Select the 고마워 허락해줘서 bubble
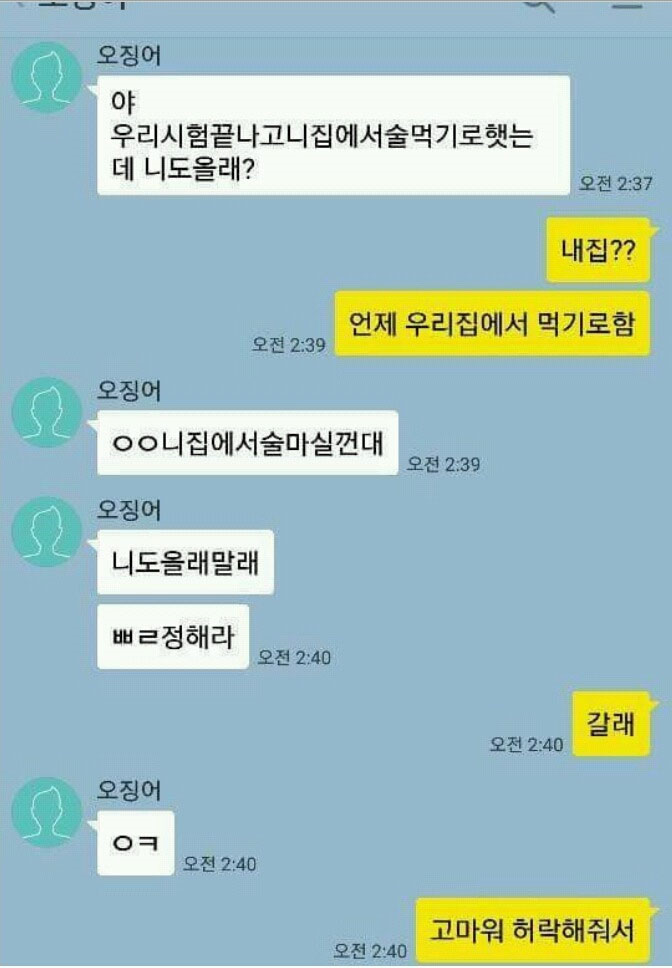This screenshot has height=968, width=672. (533, 930)
